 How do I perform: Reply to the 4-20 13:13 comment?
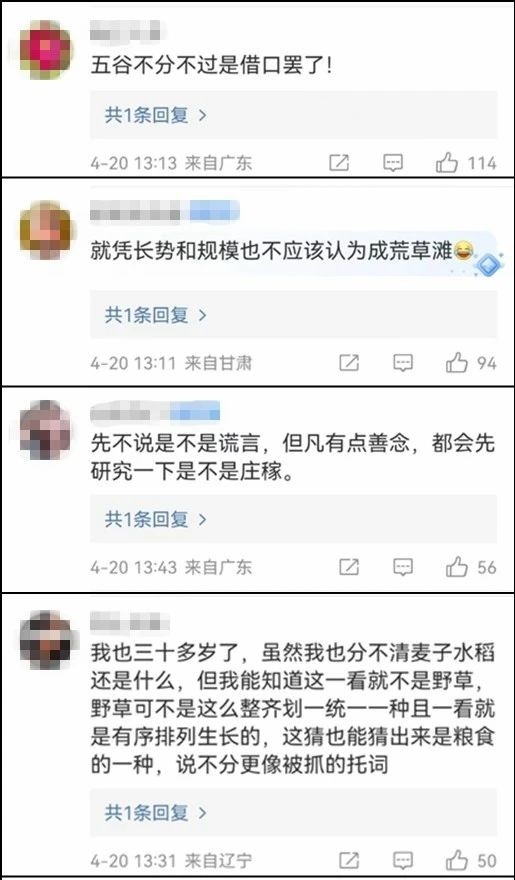click(393, 163)
